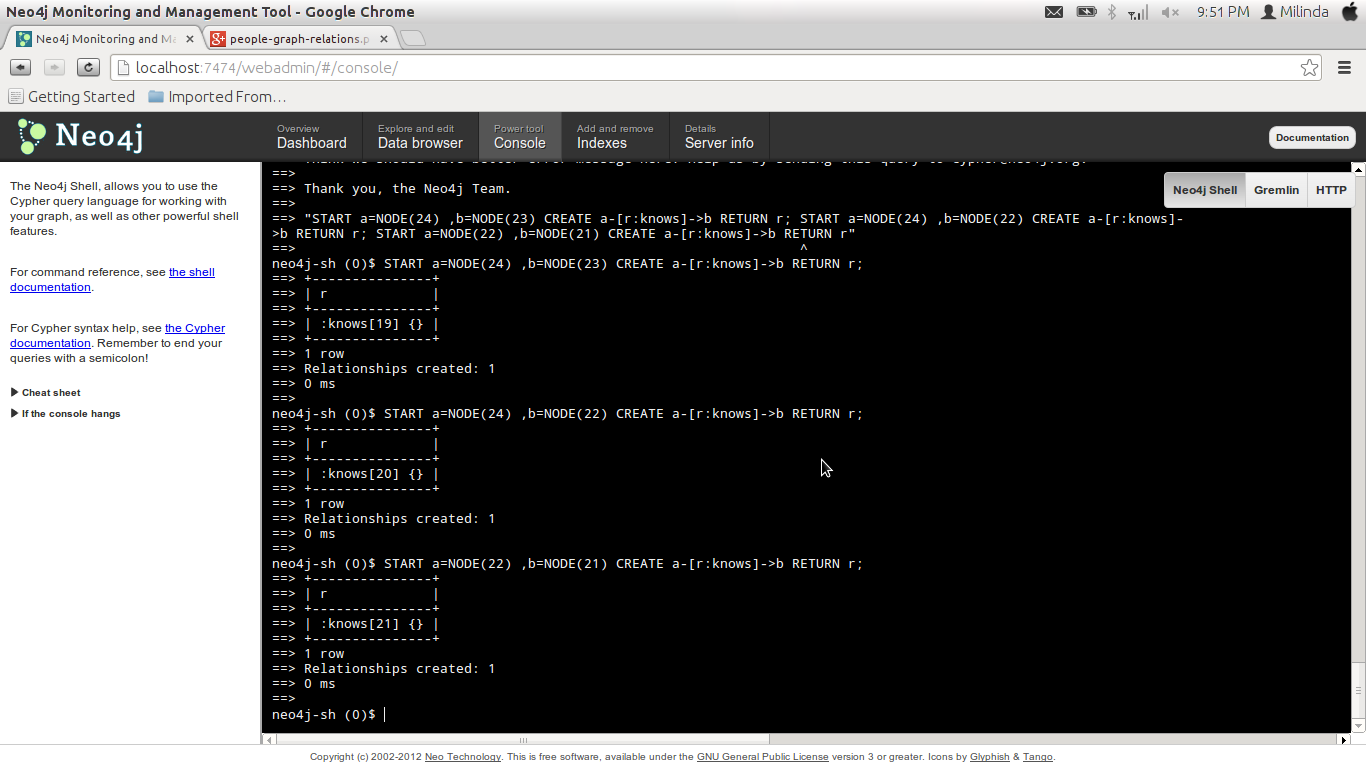
Task: Expand the If the console hangs section
Action: tap(66, 414)
